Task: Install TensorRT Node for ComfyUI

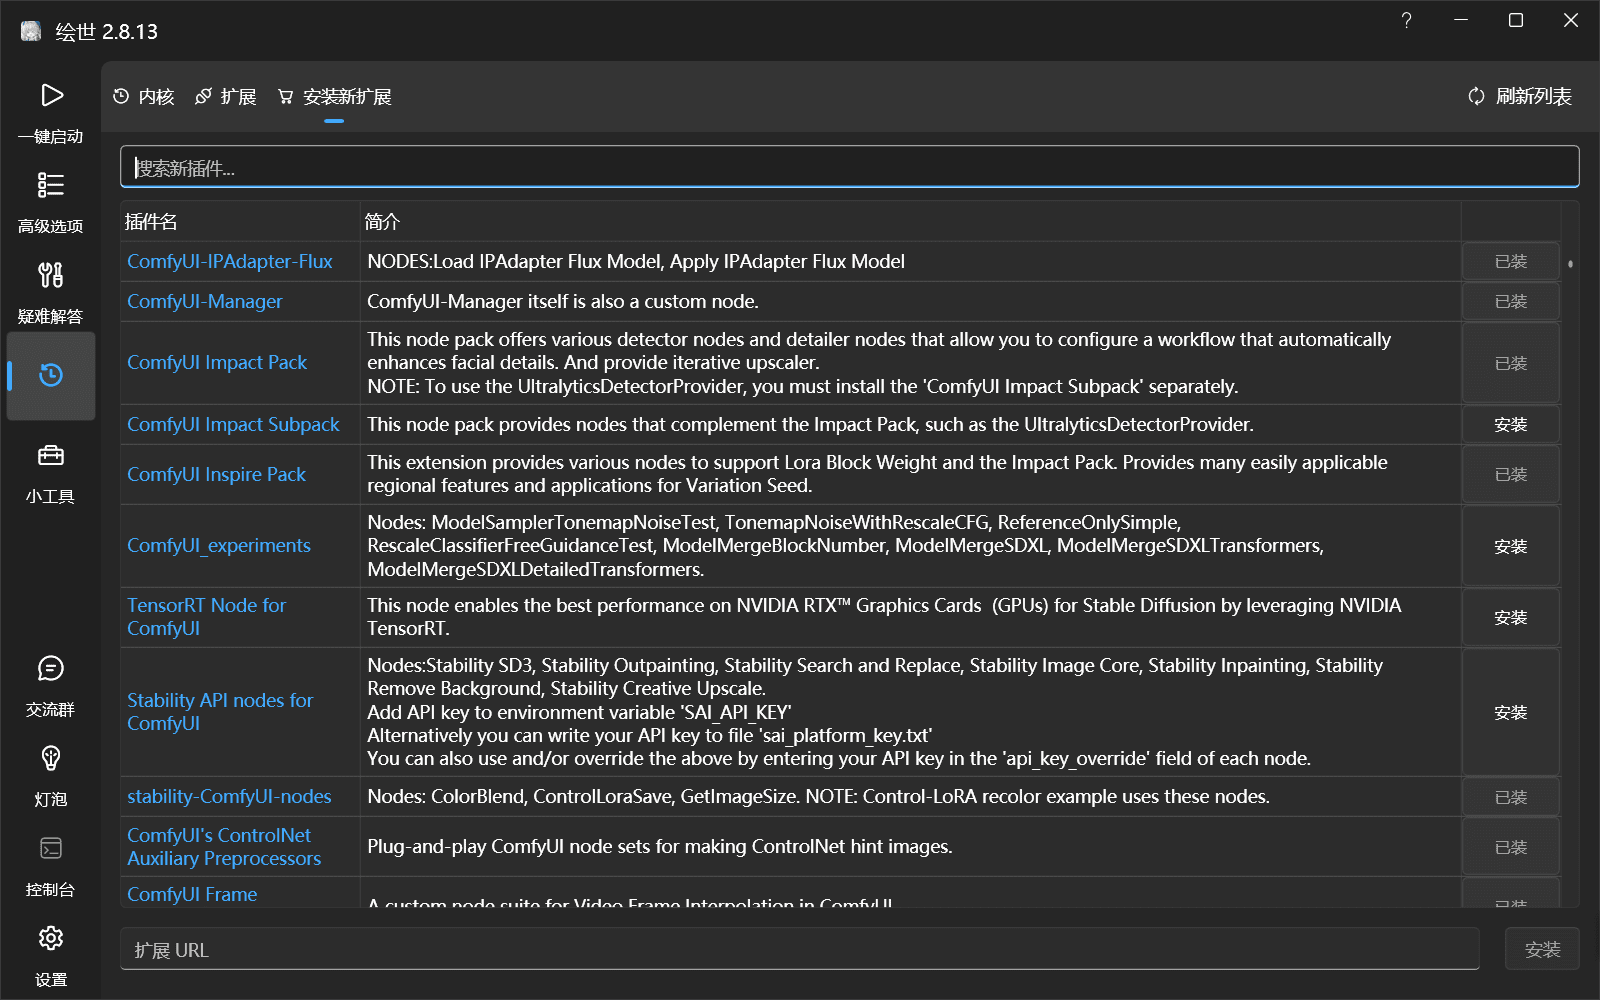Action: click(1510, 617)
